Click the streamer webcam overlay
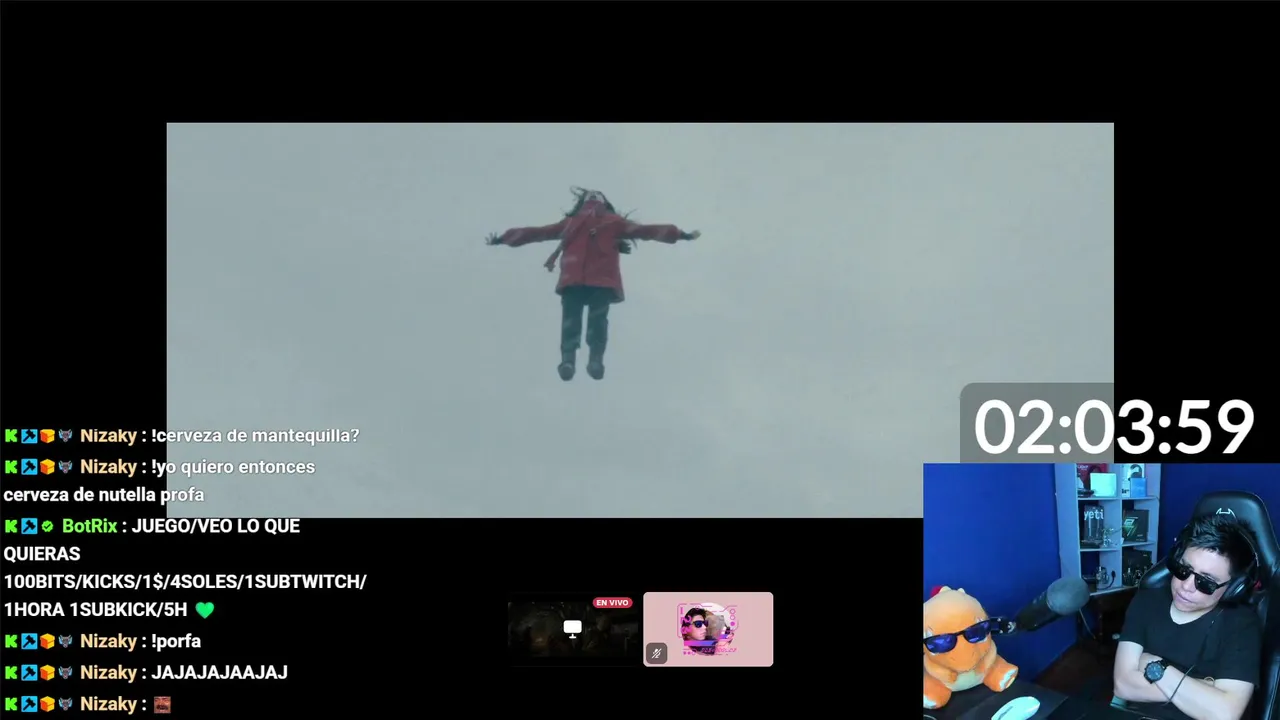 (x=1101, y=591)
